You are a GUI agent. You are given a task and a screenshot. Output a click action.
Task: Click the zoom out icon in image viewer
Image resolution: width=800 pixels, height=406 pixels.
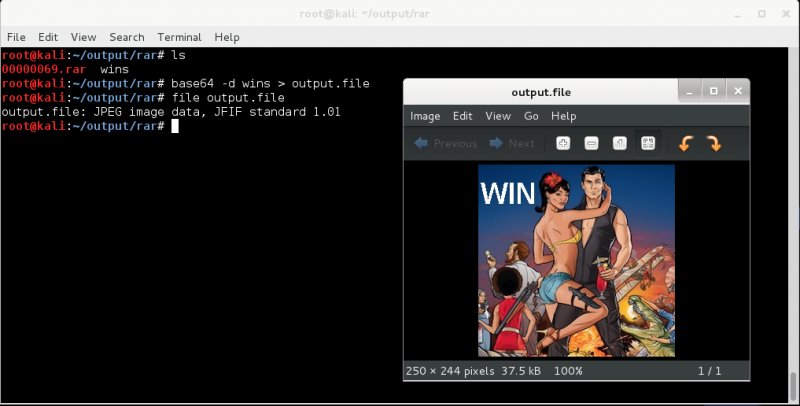coord(591,143)
